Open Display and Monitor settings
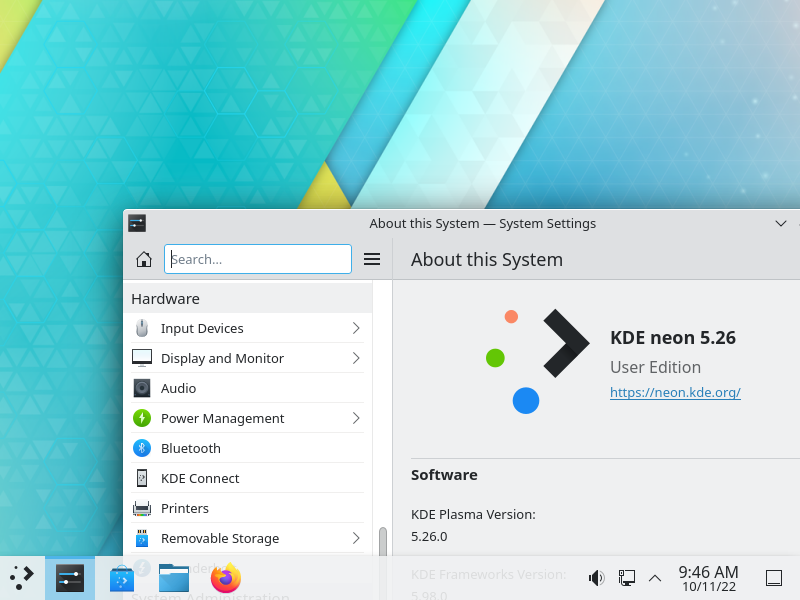Viewport: 800px width, 600px height. pyautogui.click(x=247, y=358)
